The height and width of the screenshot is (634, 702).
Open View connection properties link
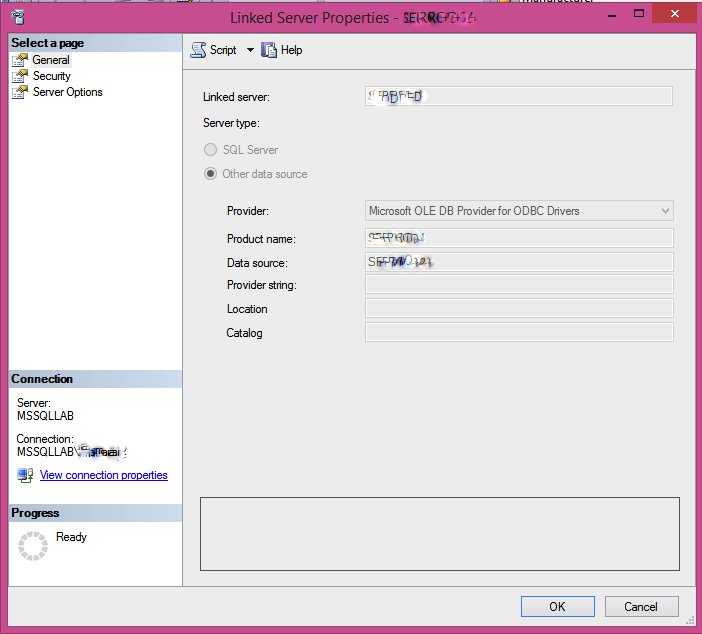(103, 475)
